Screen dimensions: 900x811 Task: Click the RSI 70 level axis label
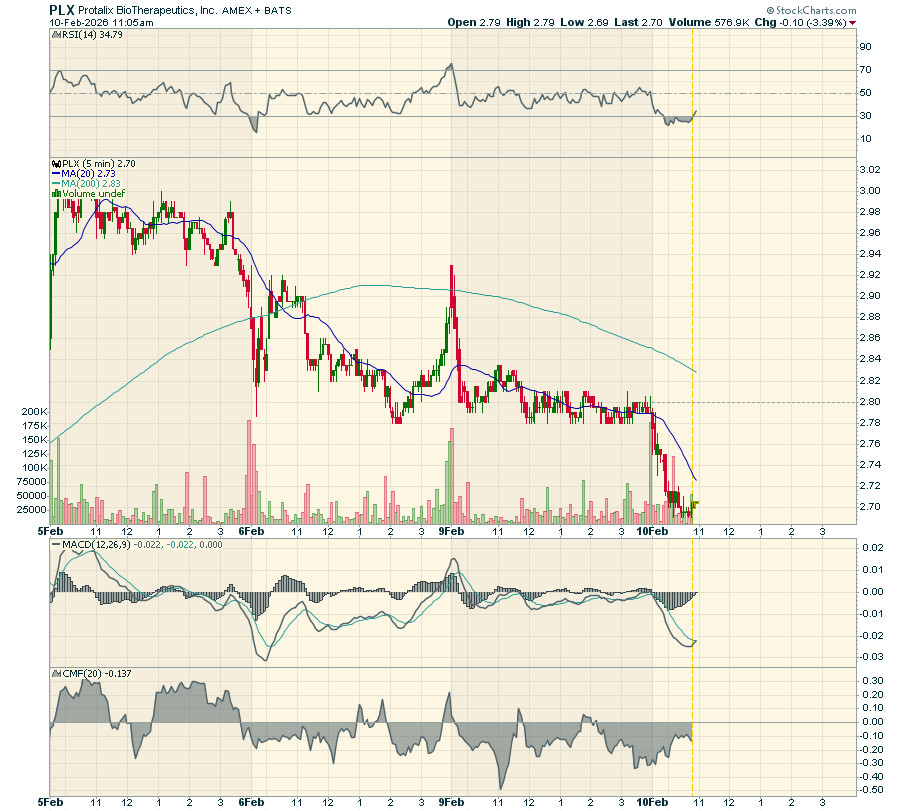[x=865, y=70]
